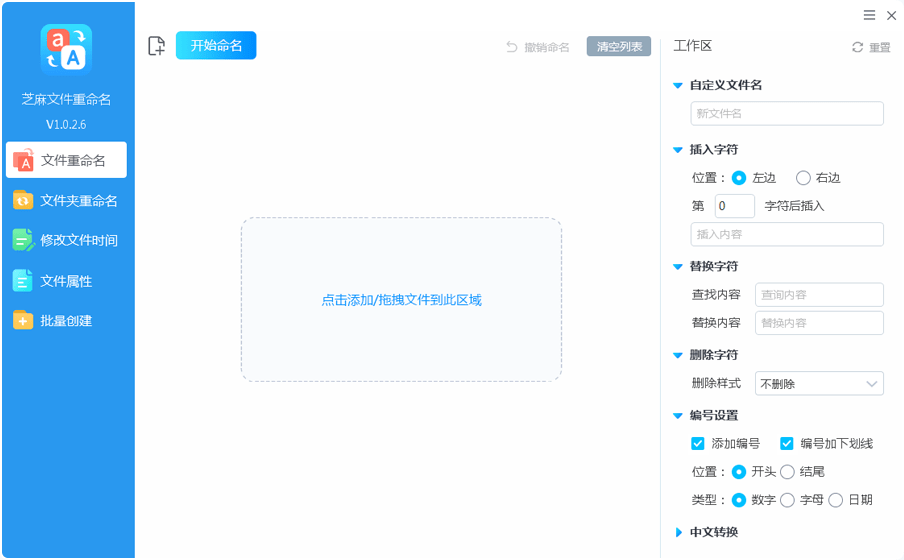904x560 pixels.
Task: Toggle the 添加编号 checkbox
Action: click(x=698, y=444)
